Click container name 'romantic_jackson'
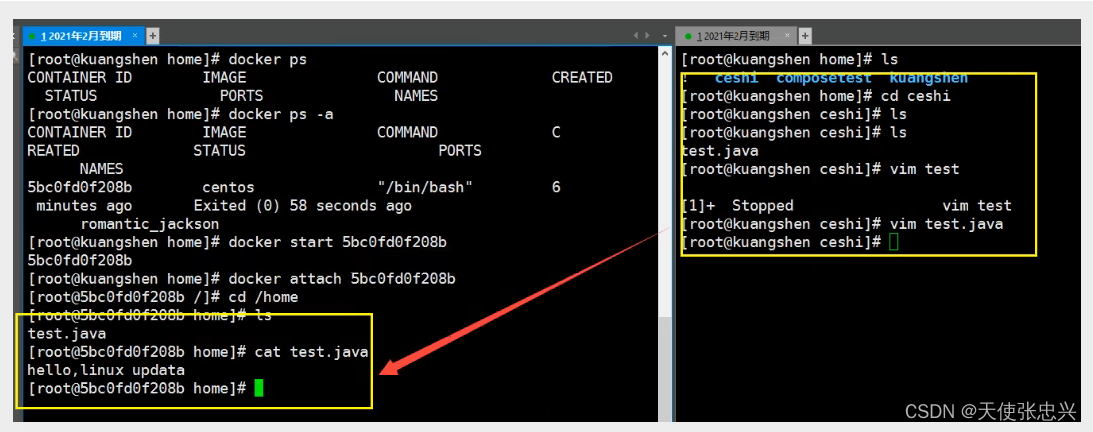Image resolution: width=1093 pixels, height=432 pixels. click(150, 224)
